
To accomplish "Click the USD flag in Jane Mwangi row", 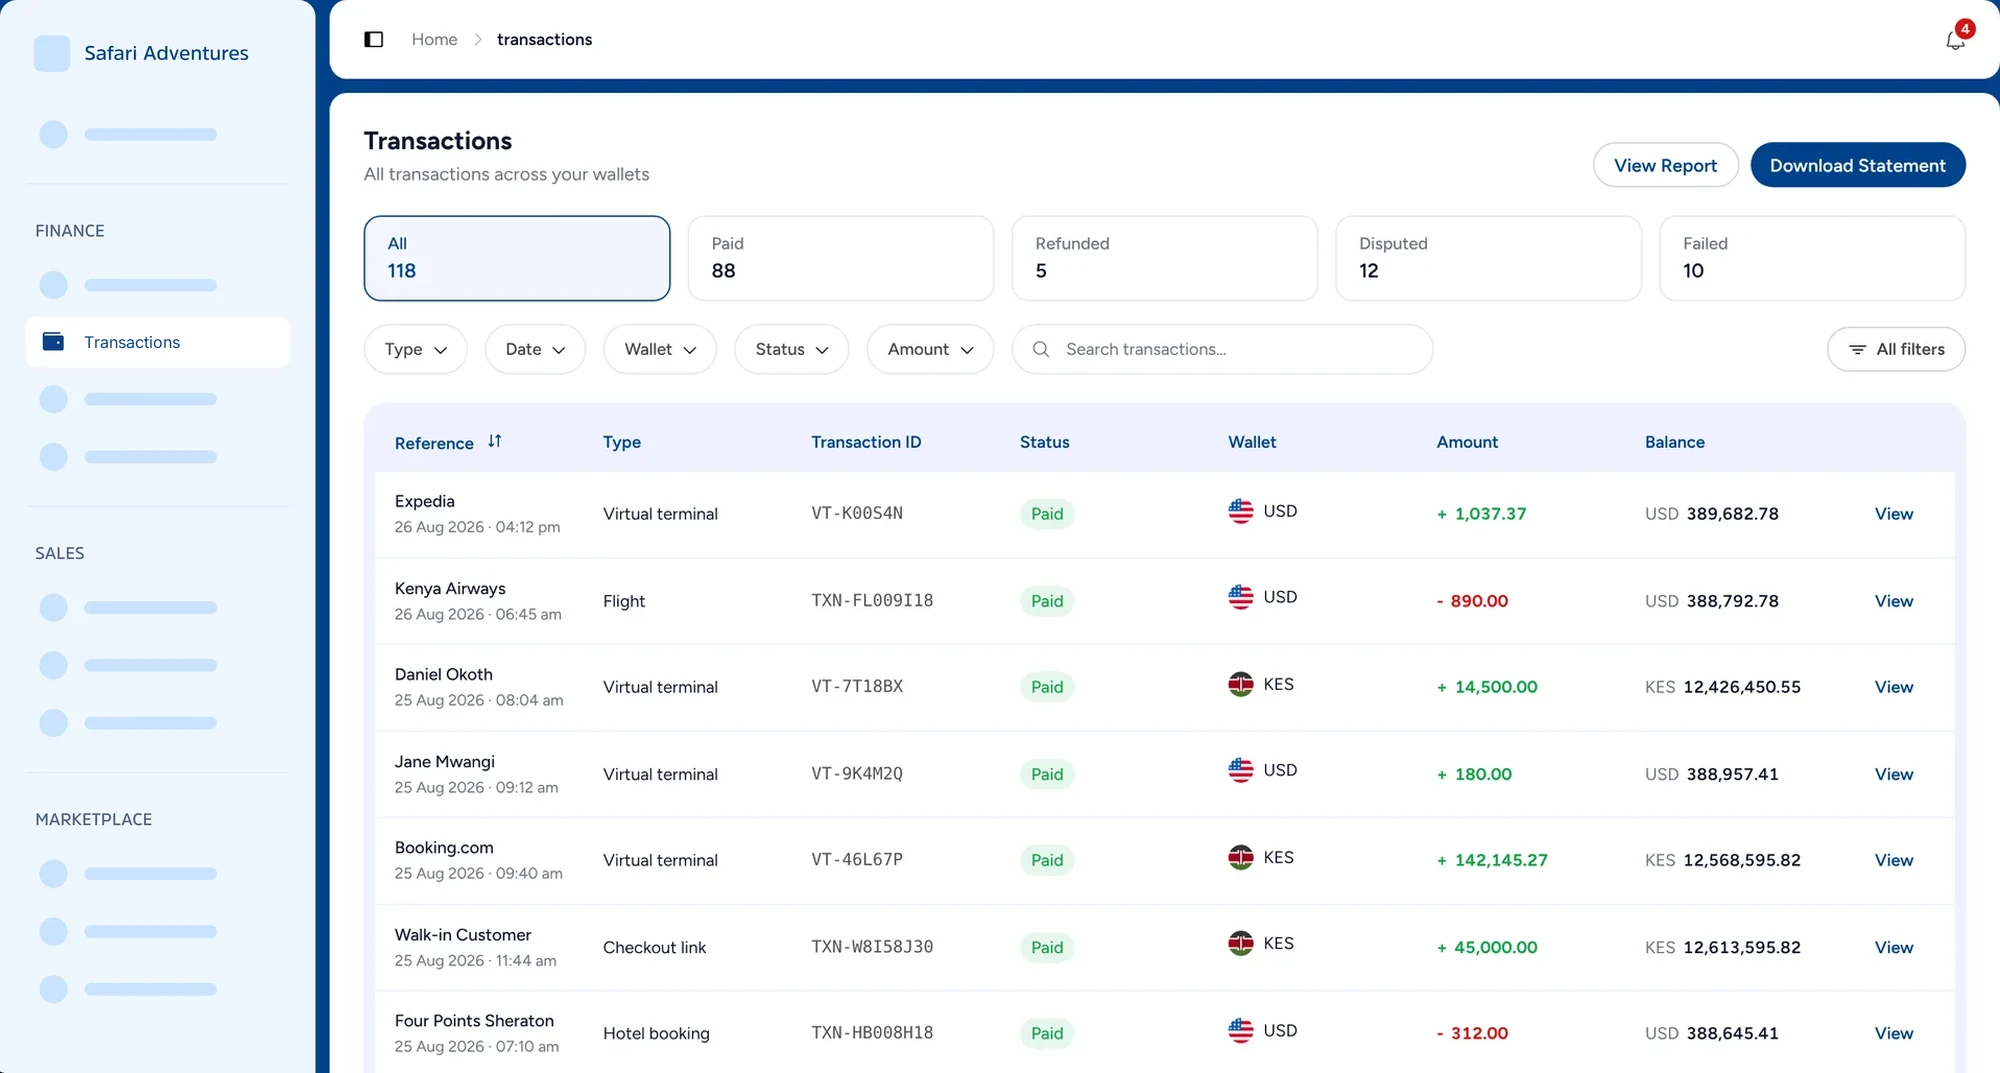I will pyautogui.click(x=1241, y=770).
